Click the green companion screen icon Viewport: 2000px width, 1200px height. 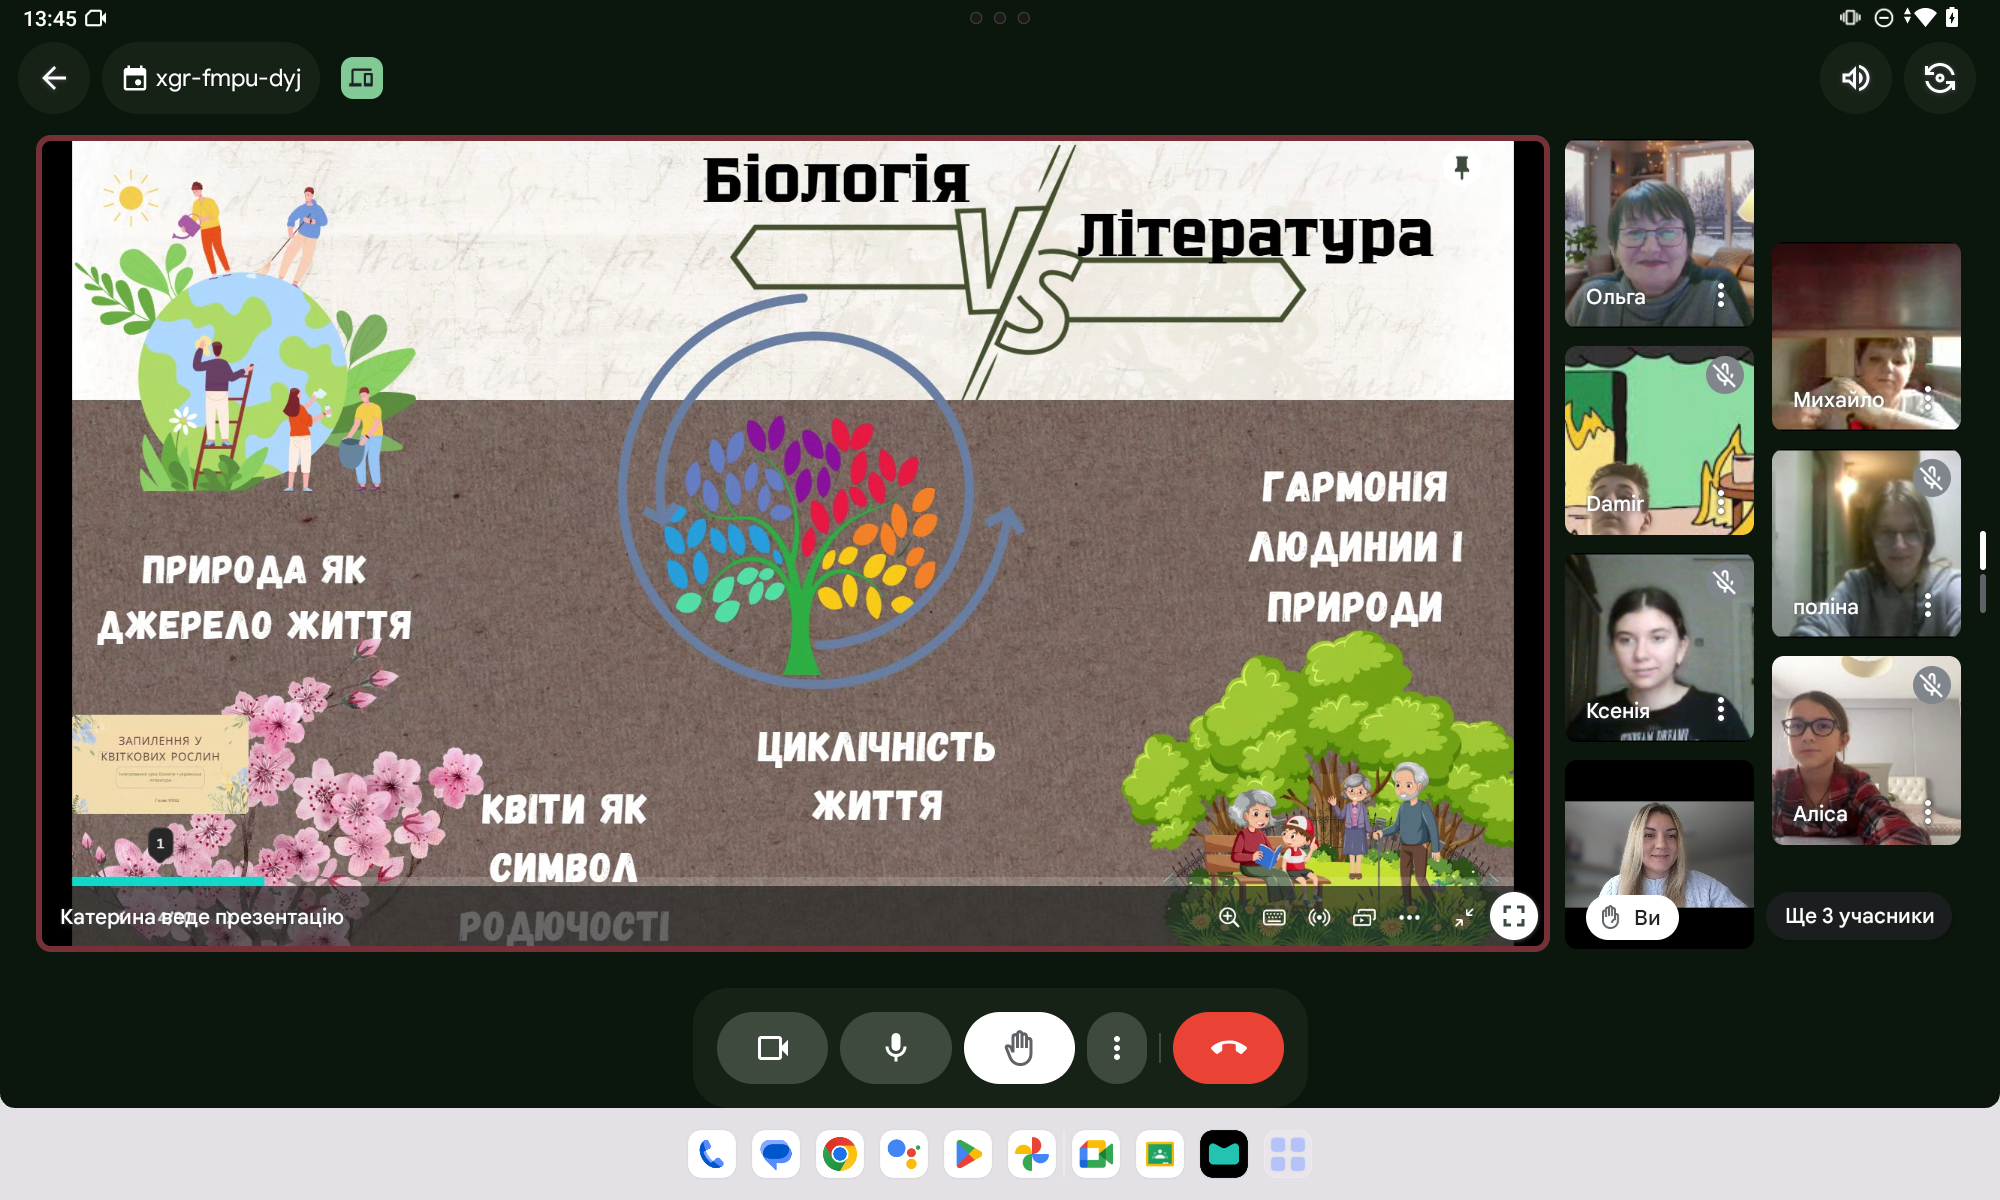(x=362, y=78)
